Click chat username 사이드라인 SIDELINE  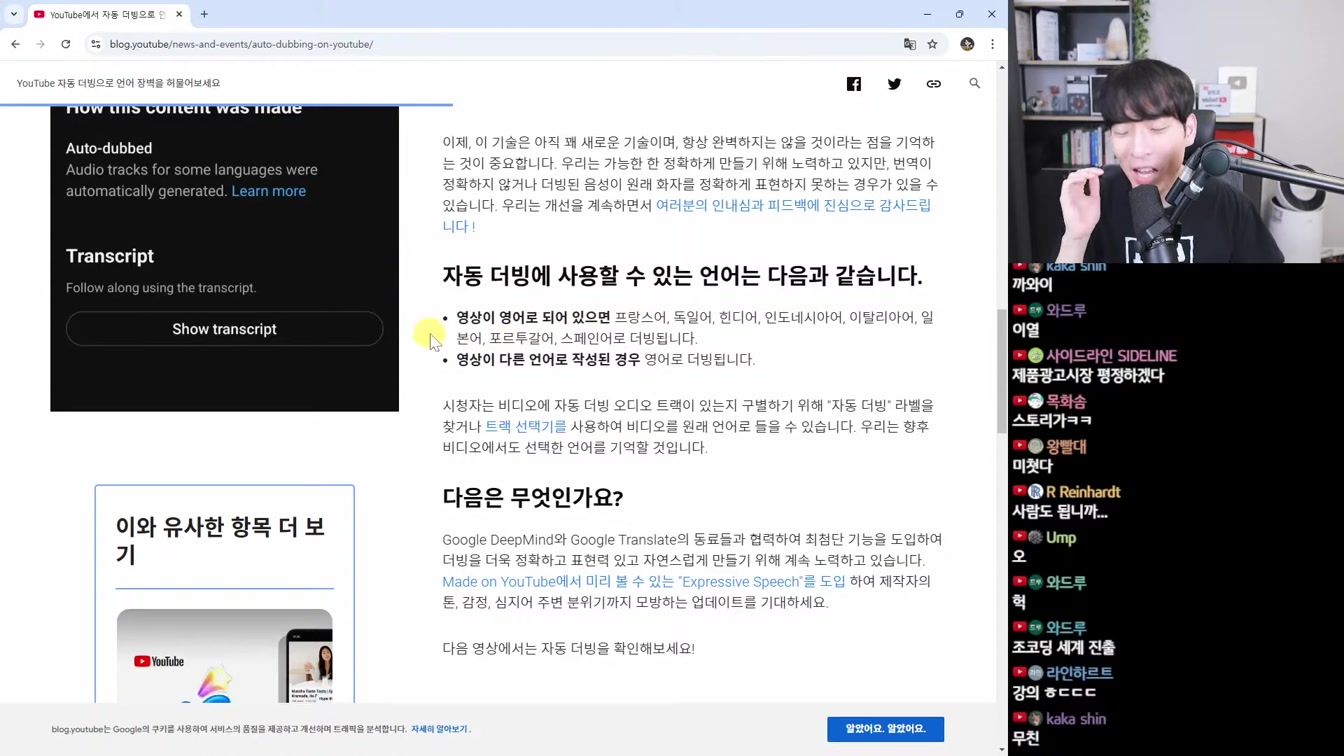(x=1111, y=356)
